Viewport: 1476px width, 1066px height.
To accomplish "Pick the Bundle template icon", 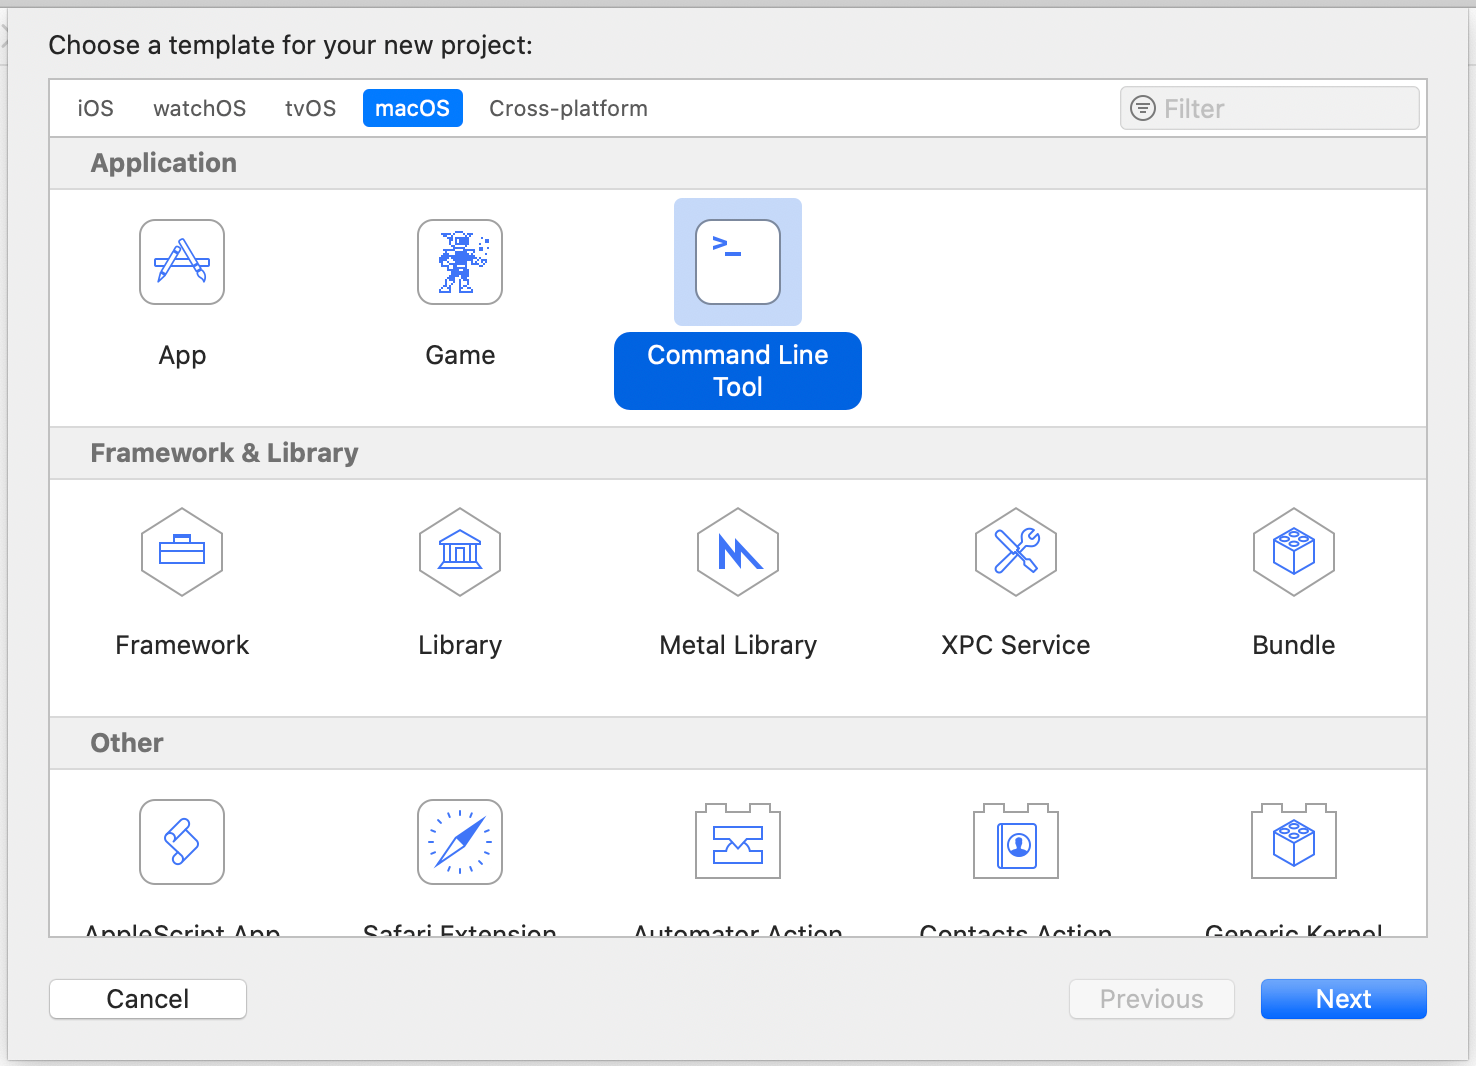I will coord(1294,552).
